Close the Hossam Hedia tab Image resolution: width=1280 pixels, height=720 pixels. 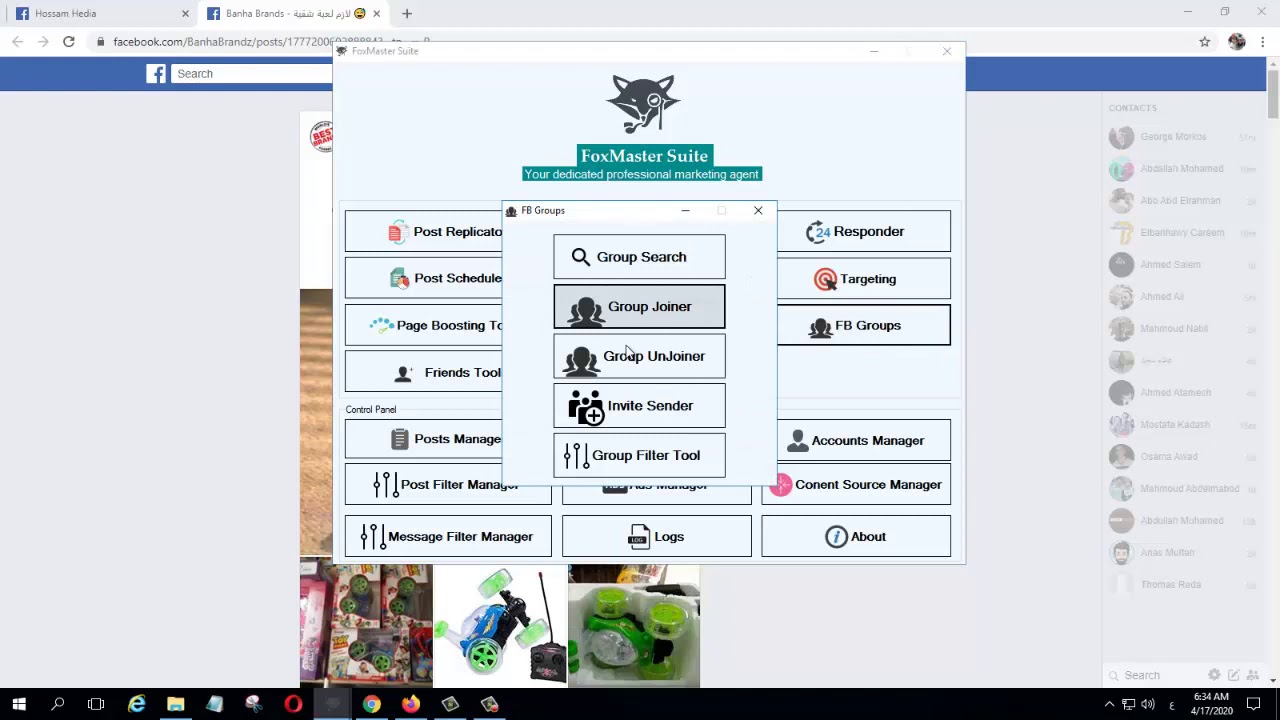click(185, 14)
